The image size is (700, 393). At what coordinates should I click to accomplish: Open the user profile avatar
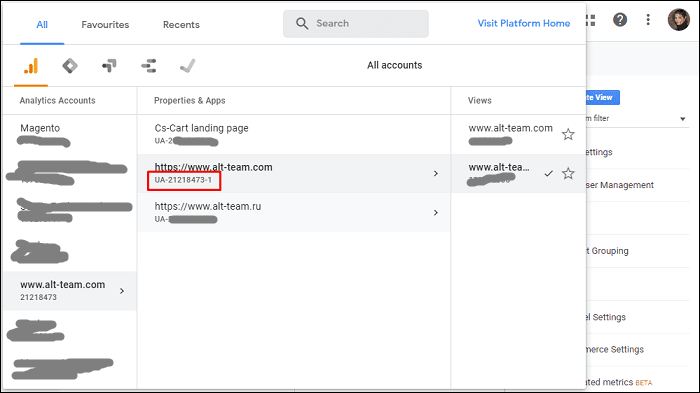tap(679, 20)
